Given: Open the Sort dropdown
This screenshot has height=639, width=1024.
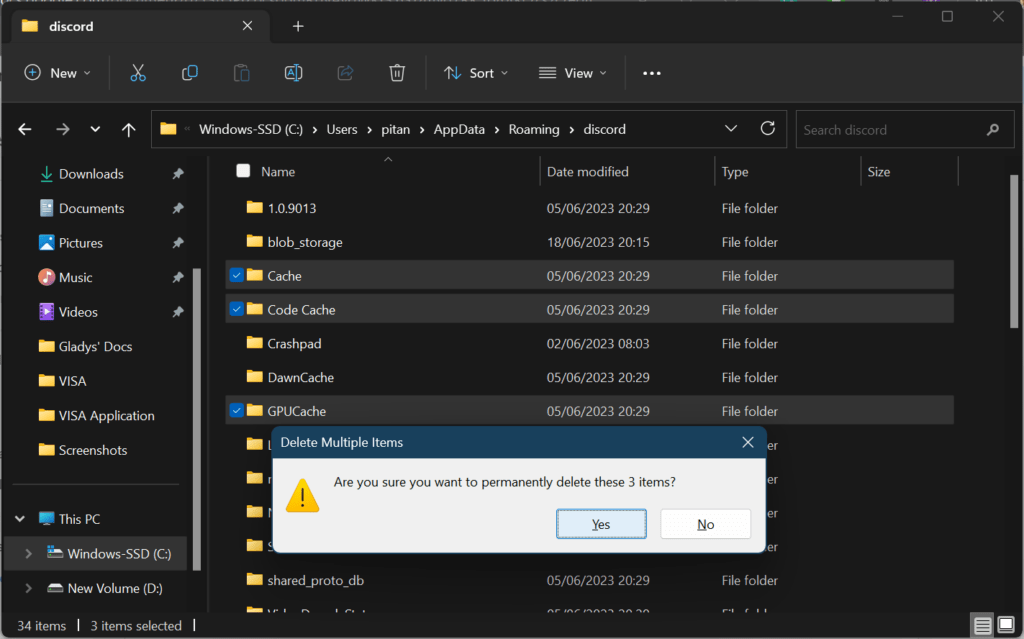Looking at the screenshot, I should click(476, 72).
